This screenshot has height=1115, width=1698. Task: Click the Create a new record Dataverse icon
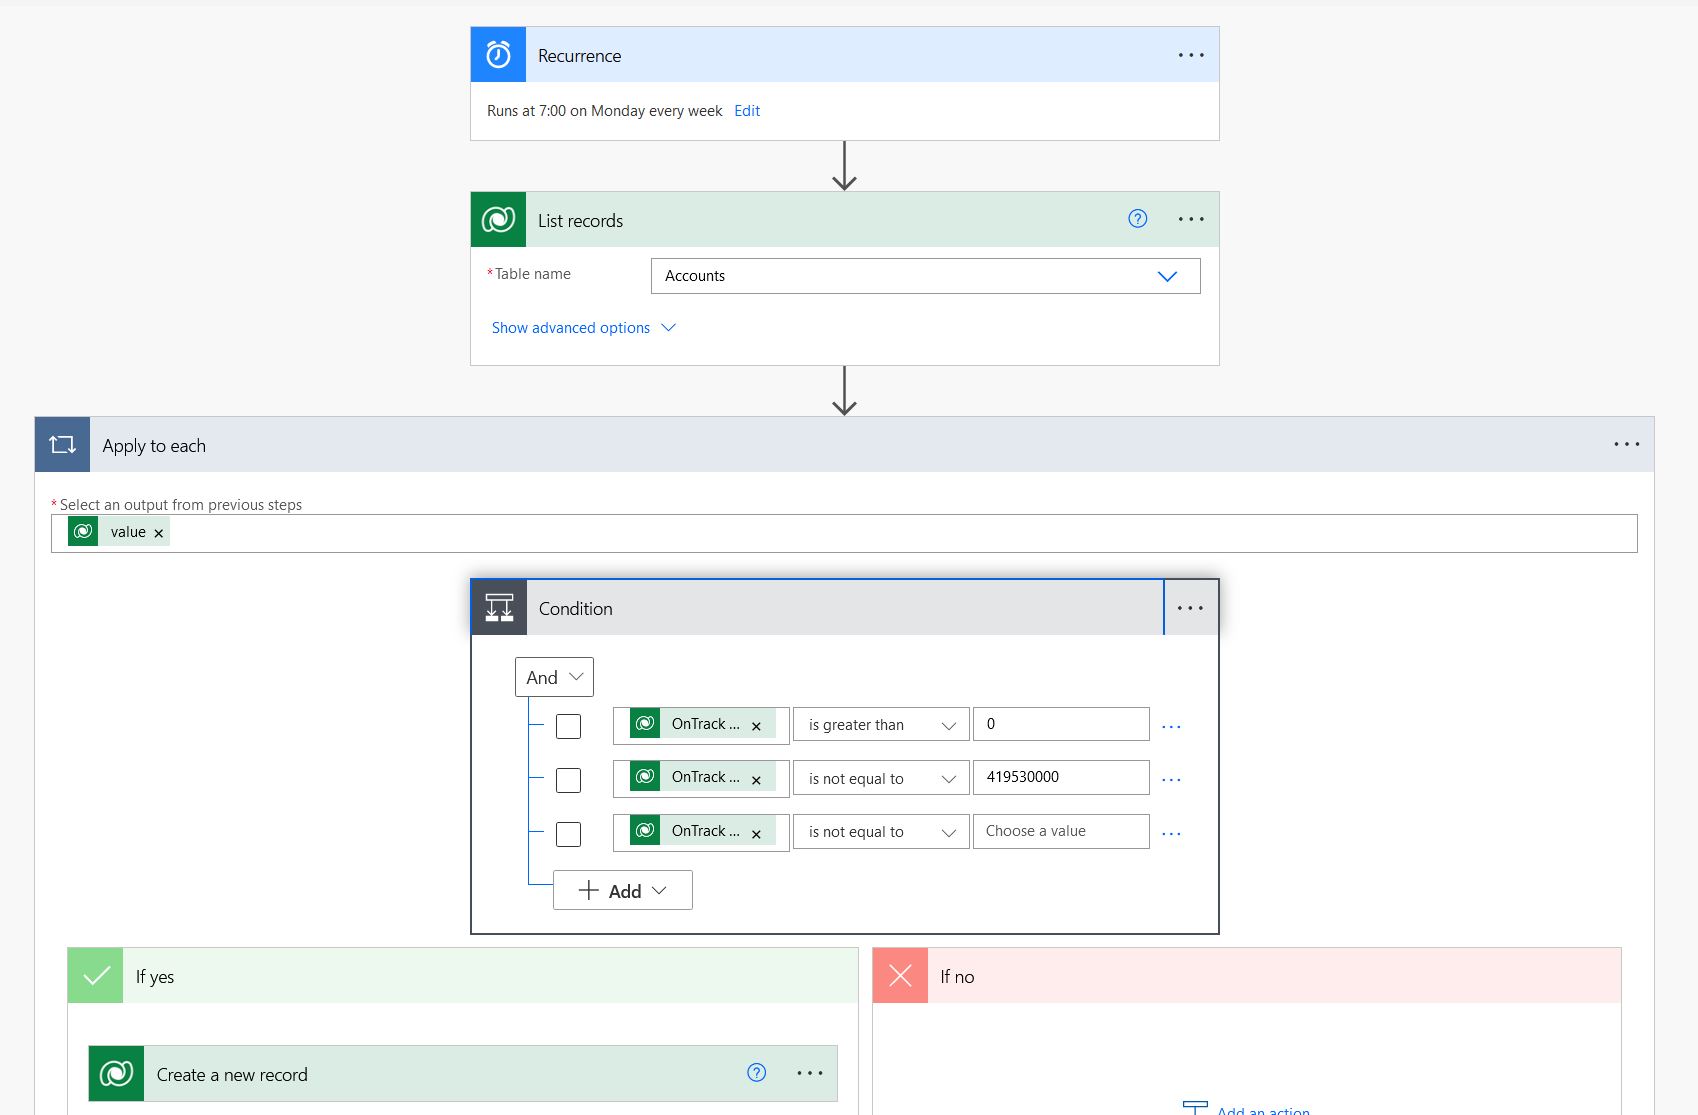pyautogui.click(x=116, y=1073)
